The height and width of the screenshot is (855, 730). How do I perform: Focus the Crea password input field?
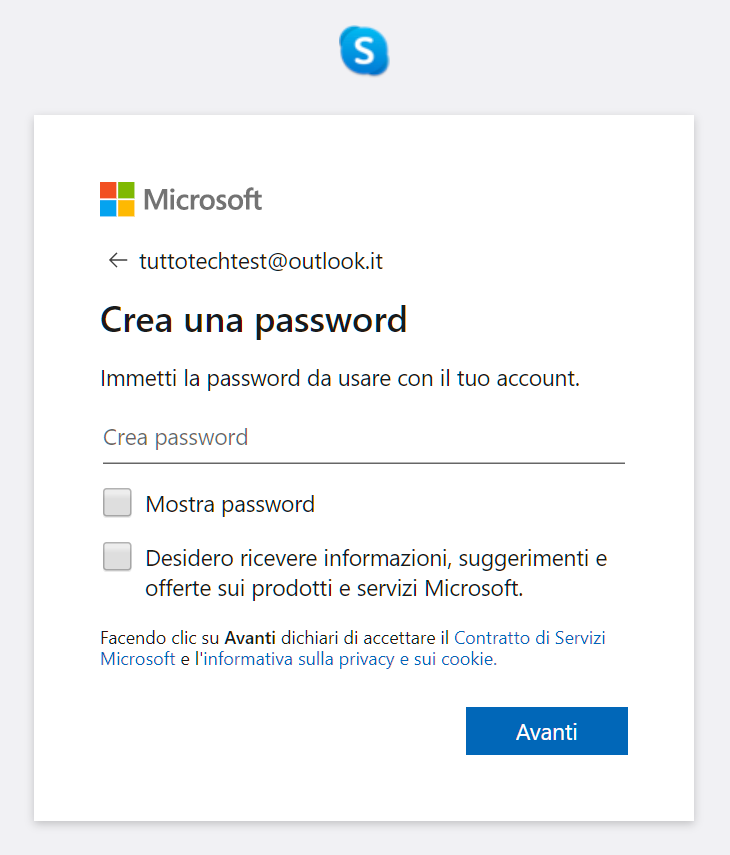(363, 438)
